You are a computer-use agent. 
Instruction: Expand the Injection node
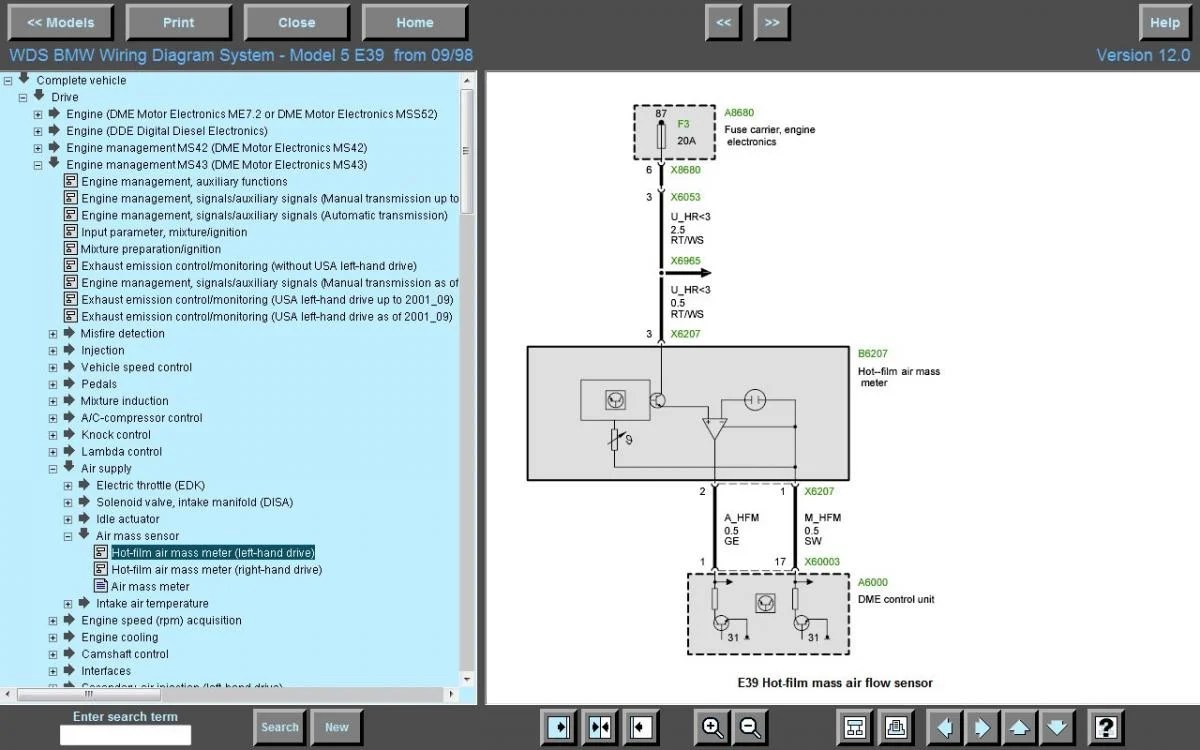pyautogui.click(x=53, y=351)
